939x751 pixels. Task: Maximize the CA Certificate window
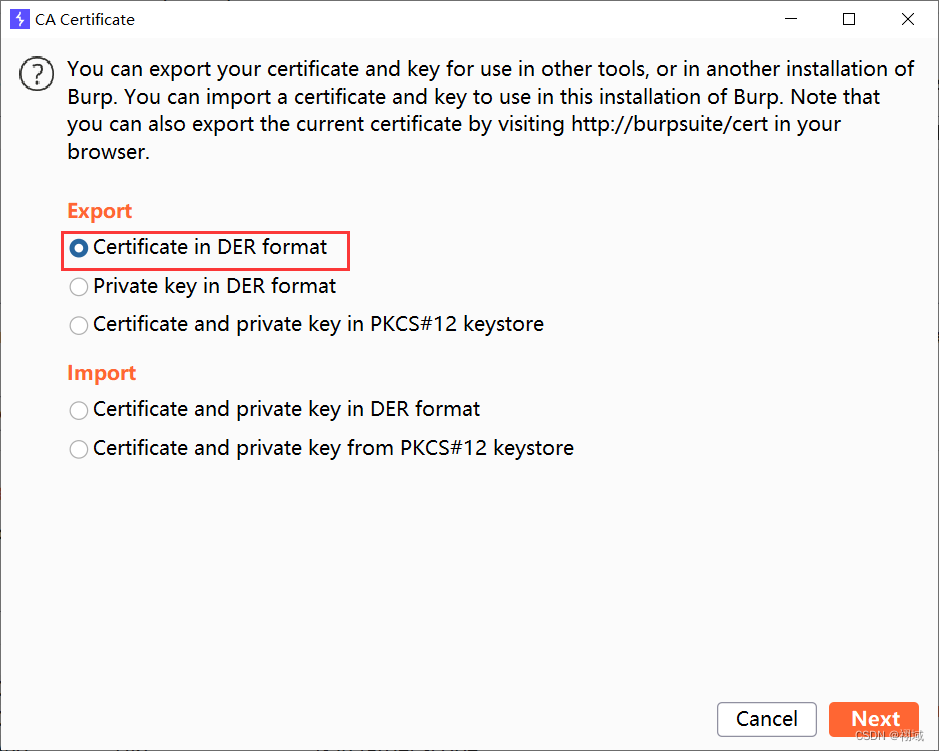(x=849, y=19)
